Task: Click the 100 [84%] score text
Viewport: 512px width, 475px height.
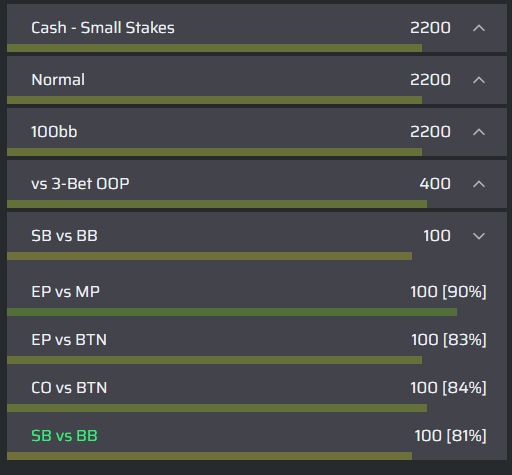Action: [448, 388]
